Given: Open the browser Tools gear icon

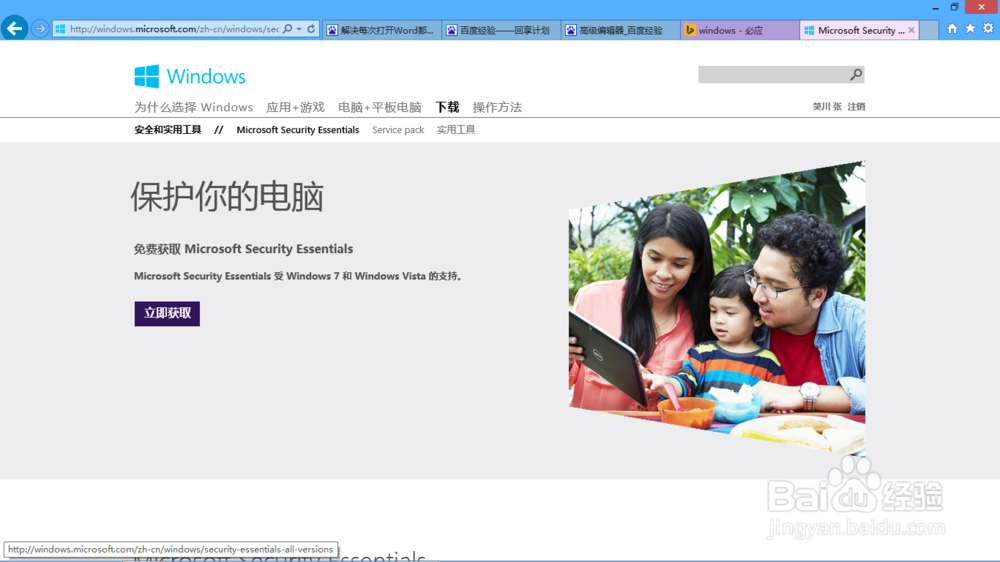Looking at the screenshot, I should (x=988, y=29).
